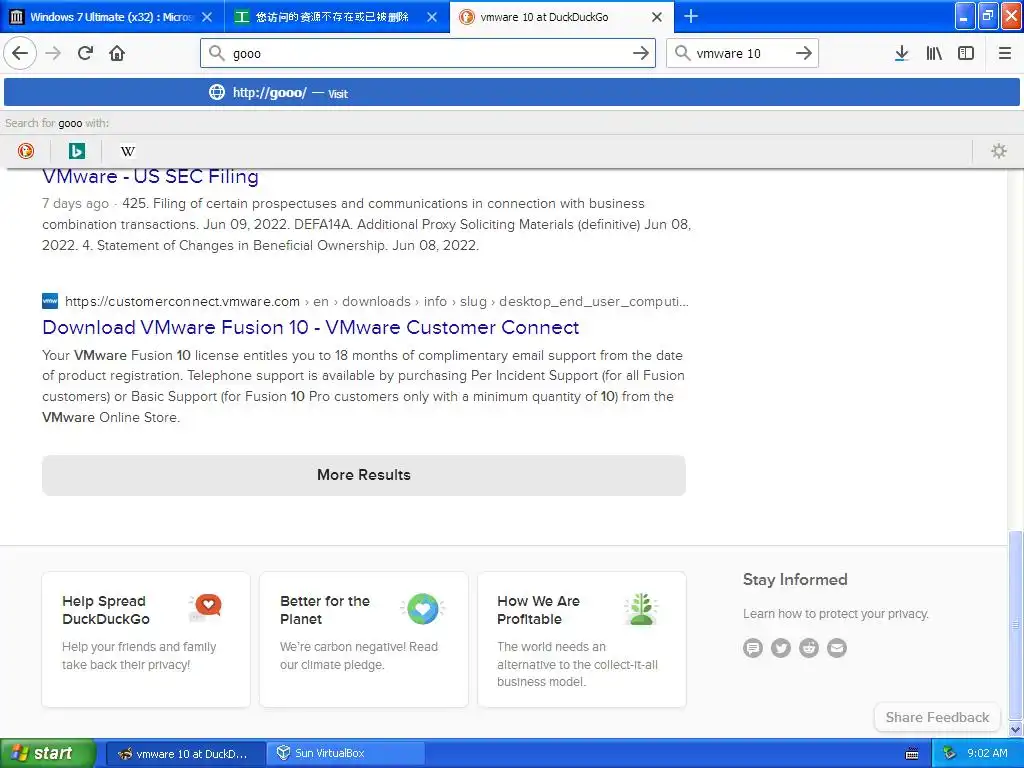
Task: Open the DuckDuckGo Reddit icon
Action: (x=808, y=648)
